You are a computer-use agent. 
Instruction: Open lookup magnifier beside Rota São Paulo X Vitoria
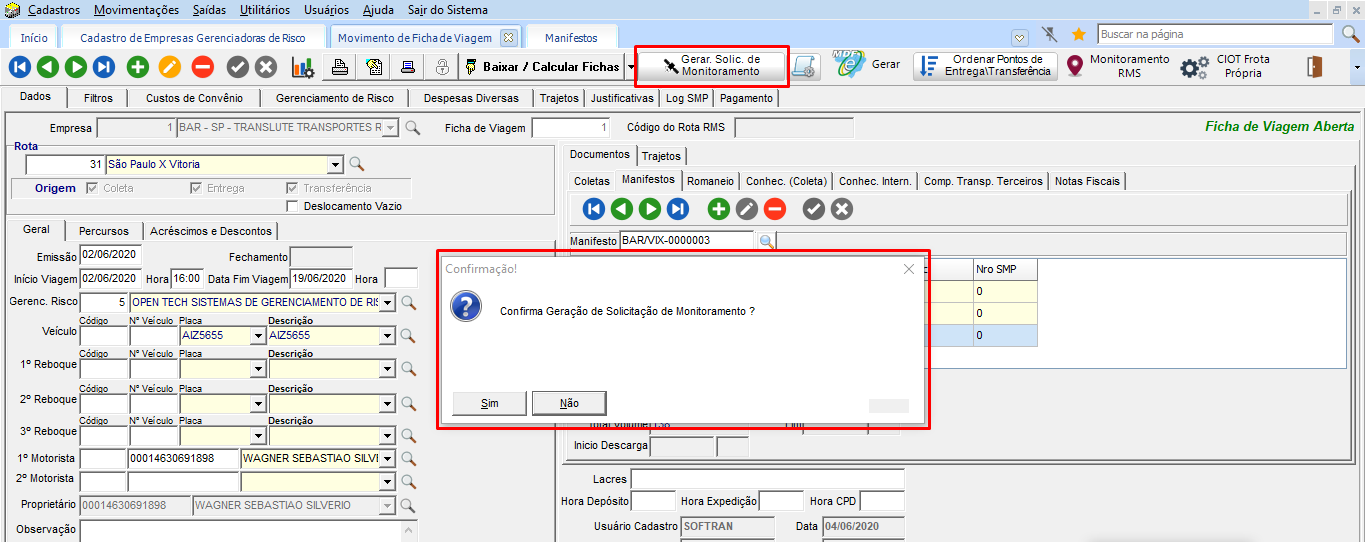356,164
